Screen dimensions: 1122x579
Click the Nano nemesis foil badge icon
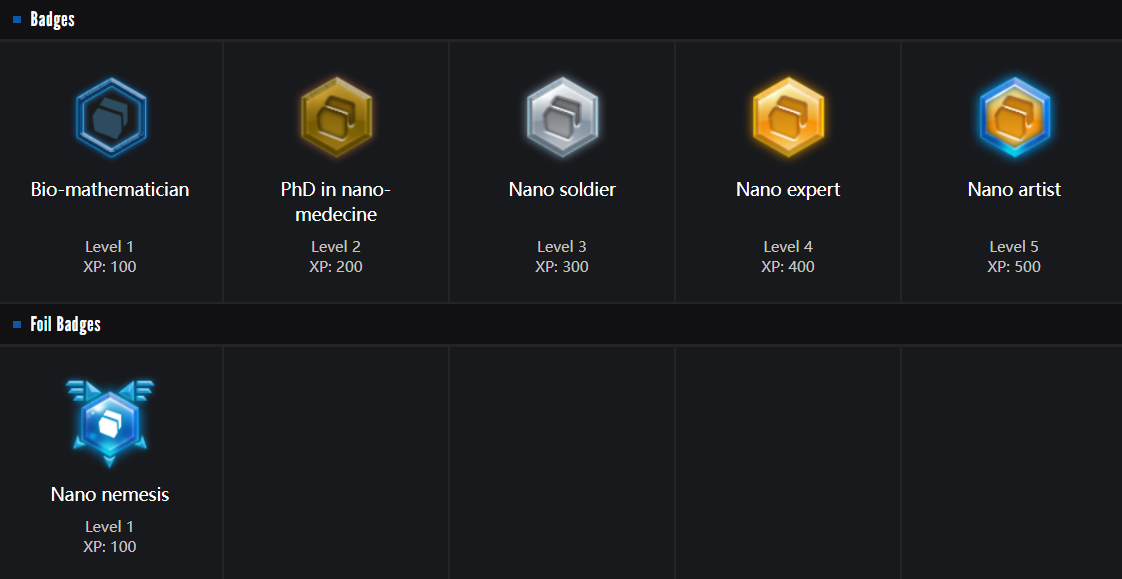[x=110, y=422]
